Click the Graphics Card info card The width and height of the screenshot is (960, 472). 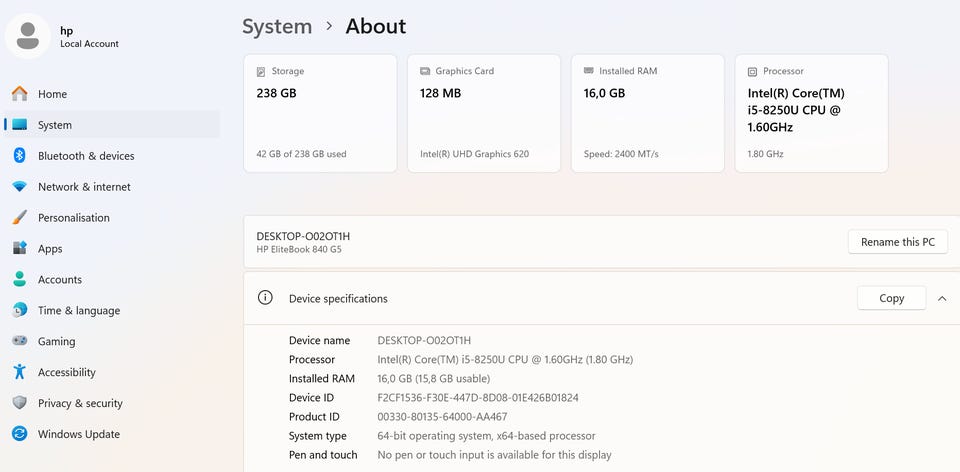point(484,113)
